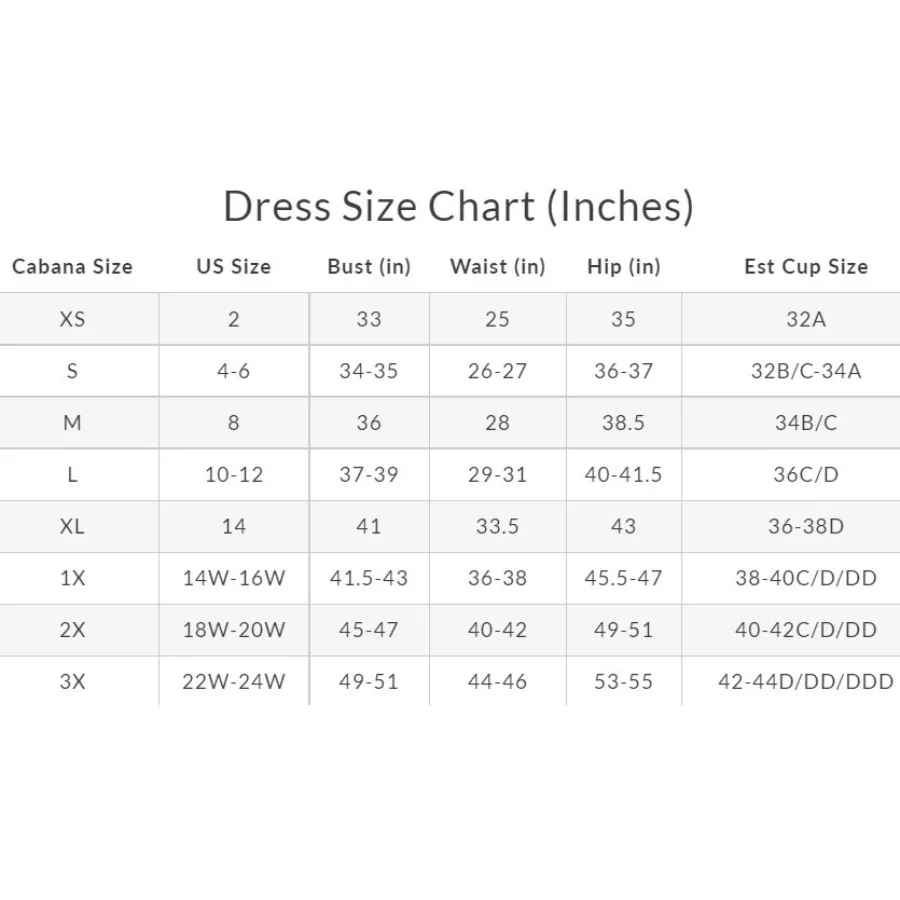900x900 pixels.
Task: Click the XS size row label
Action: (72, 319)
